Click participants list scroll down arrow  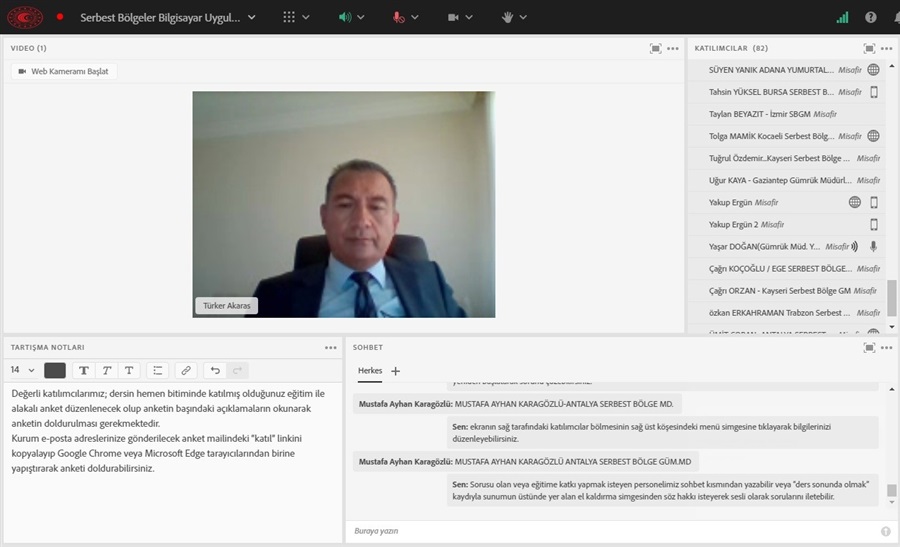891,327
